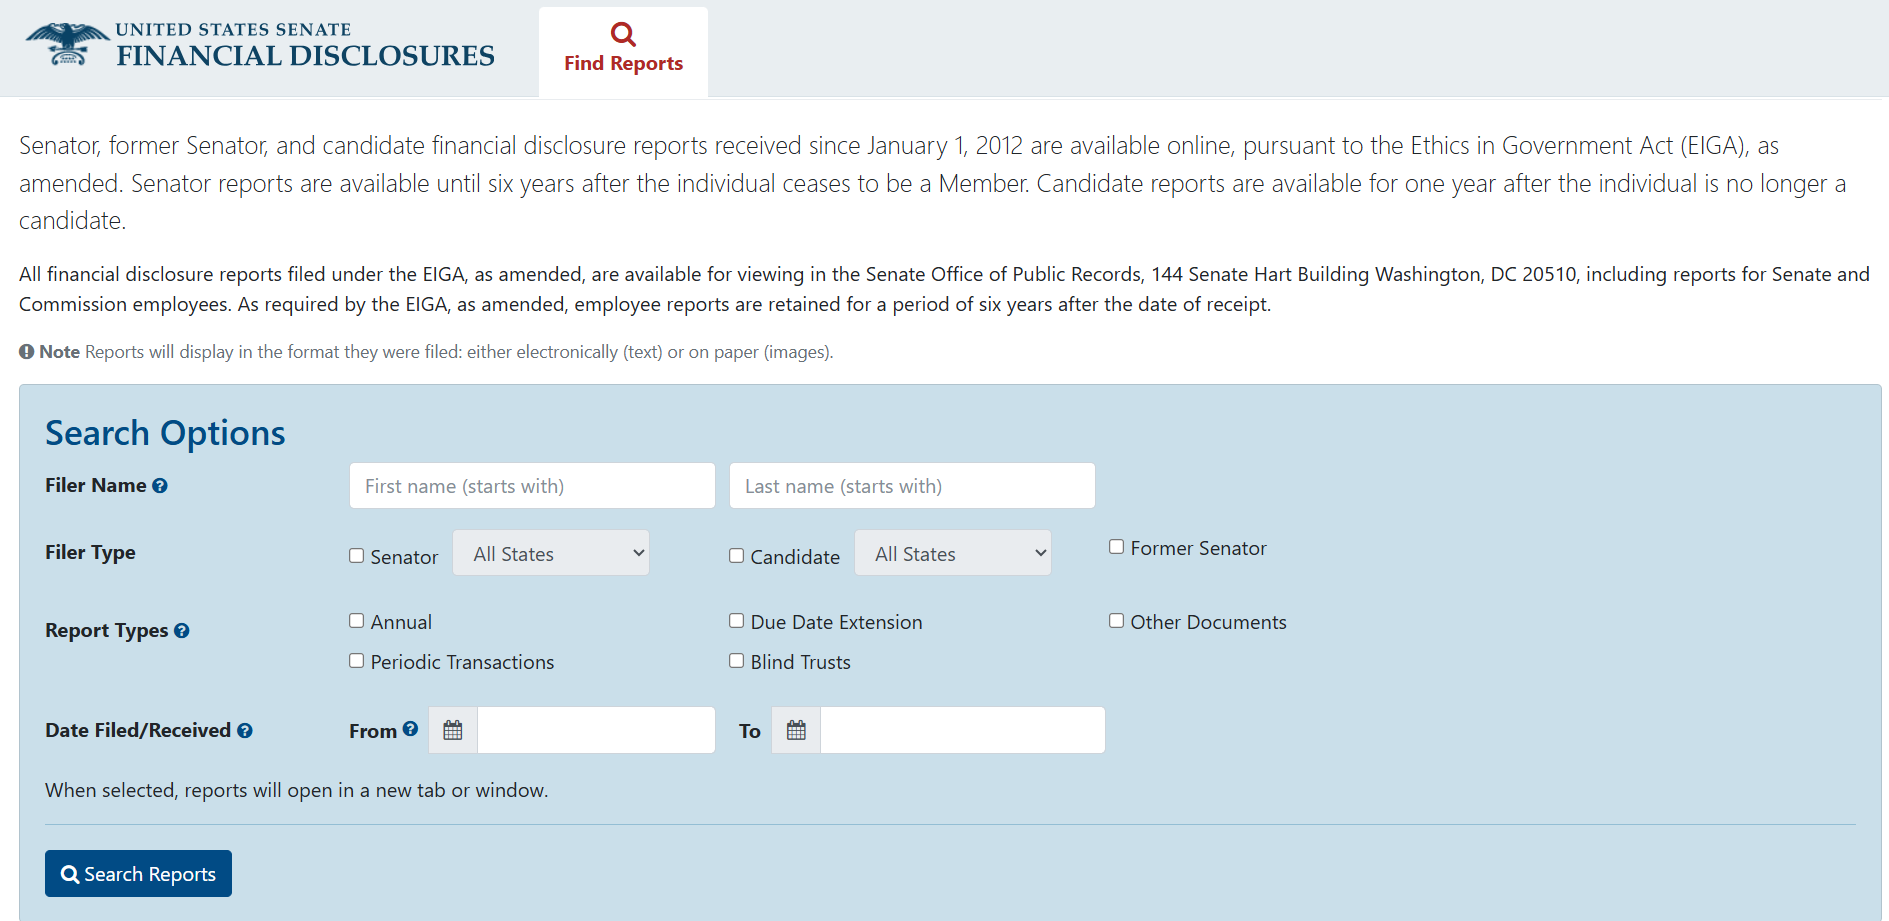Click the magnifier icon above Find Reports

(x=623, y=33)
